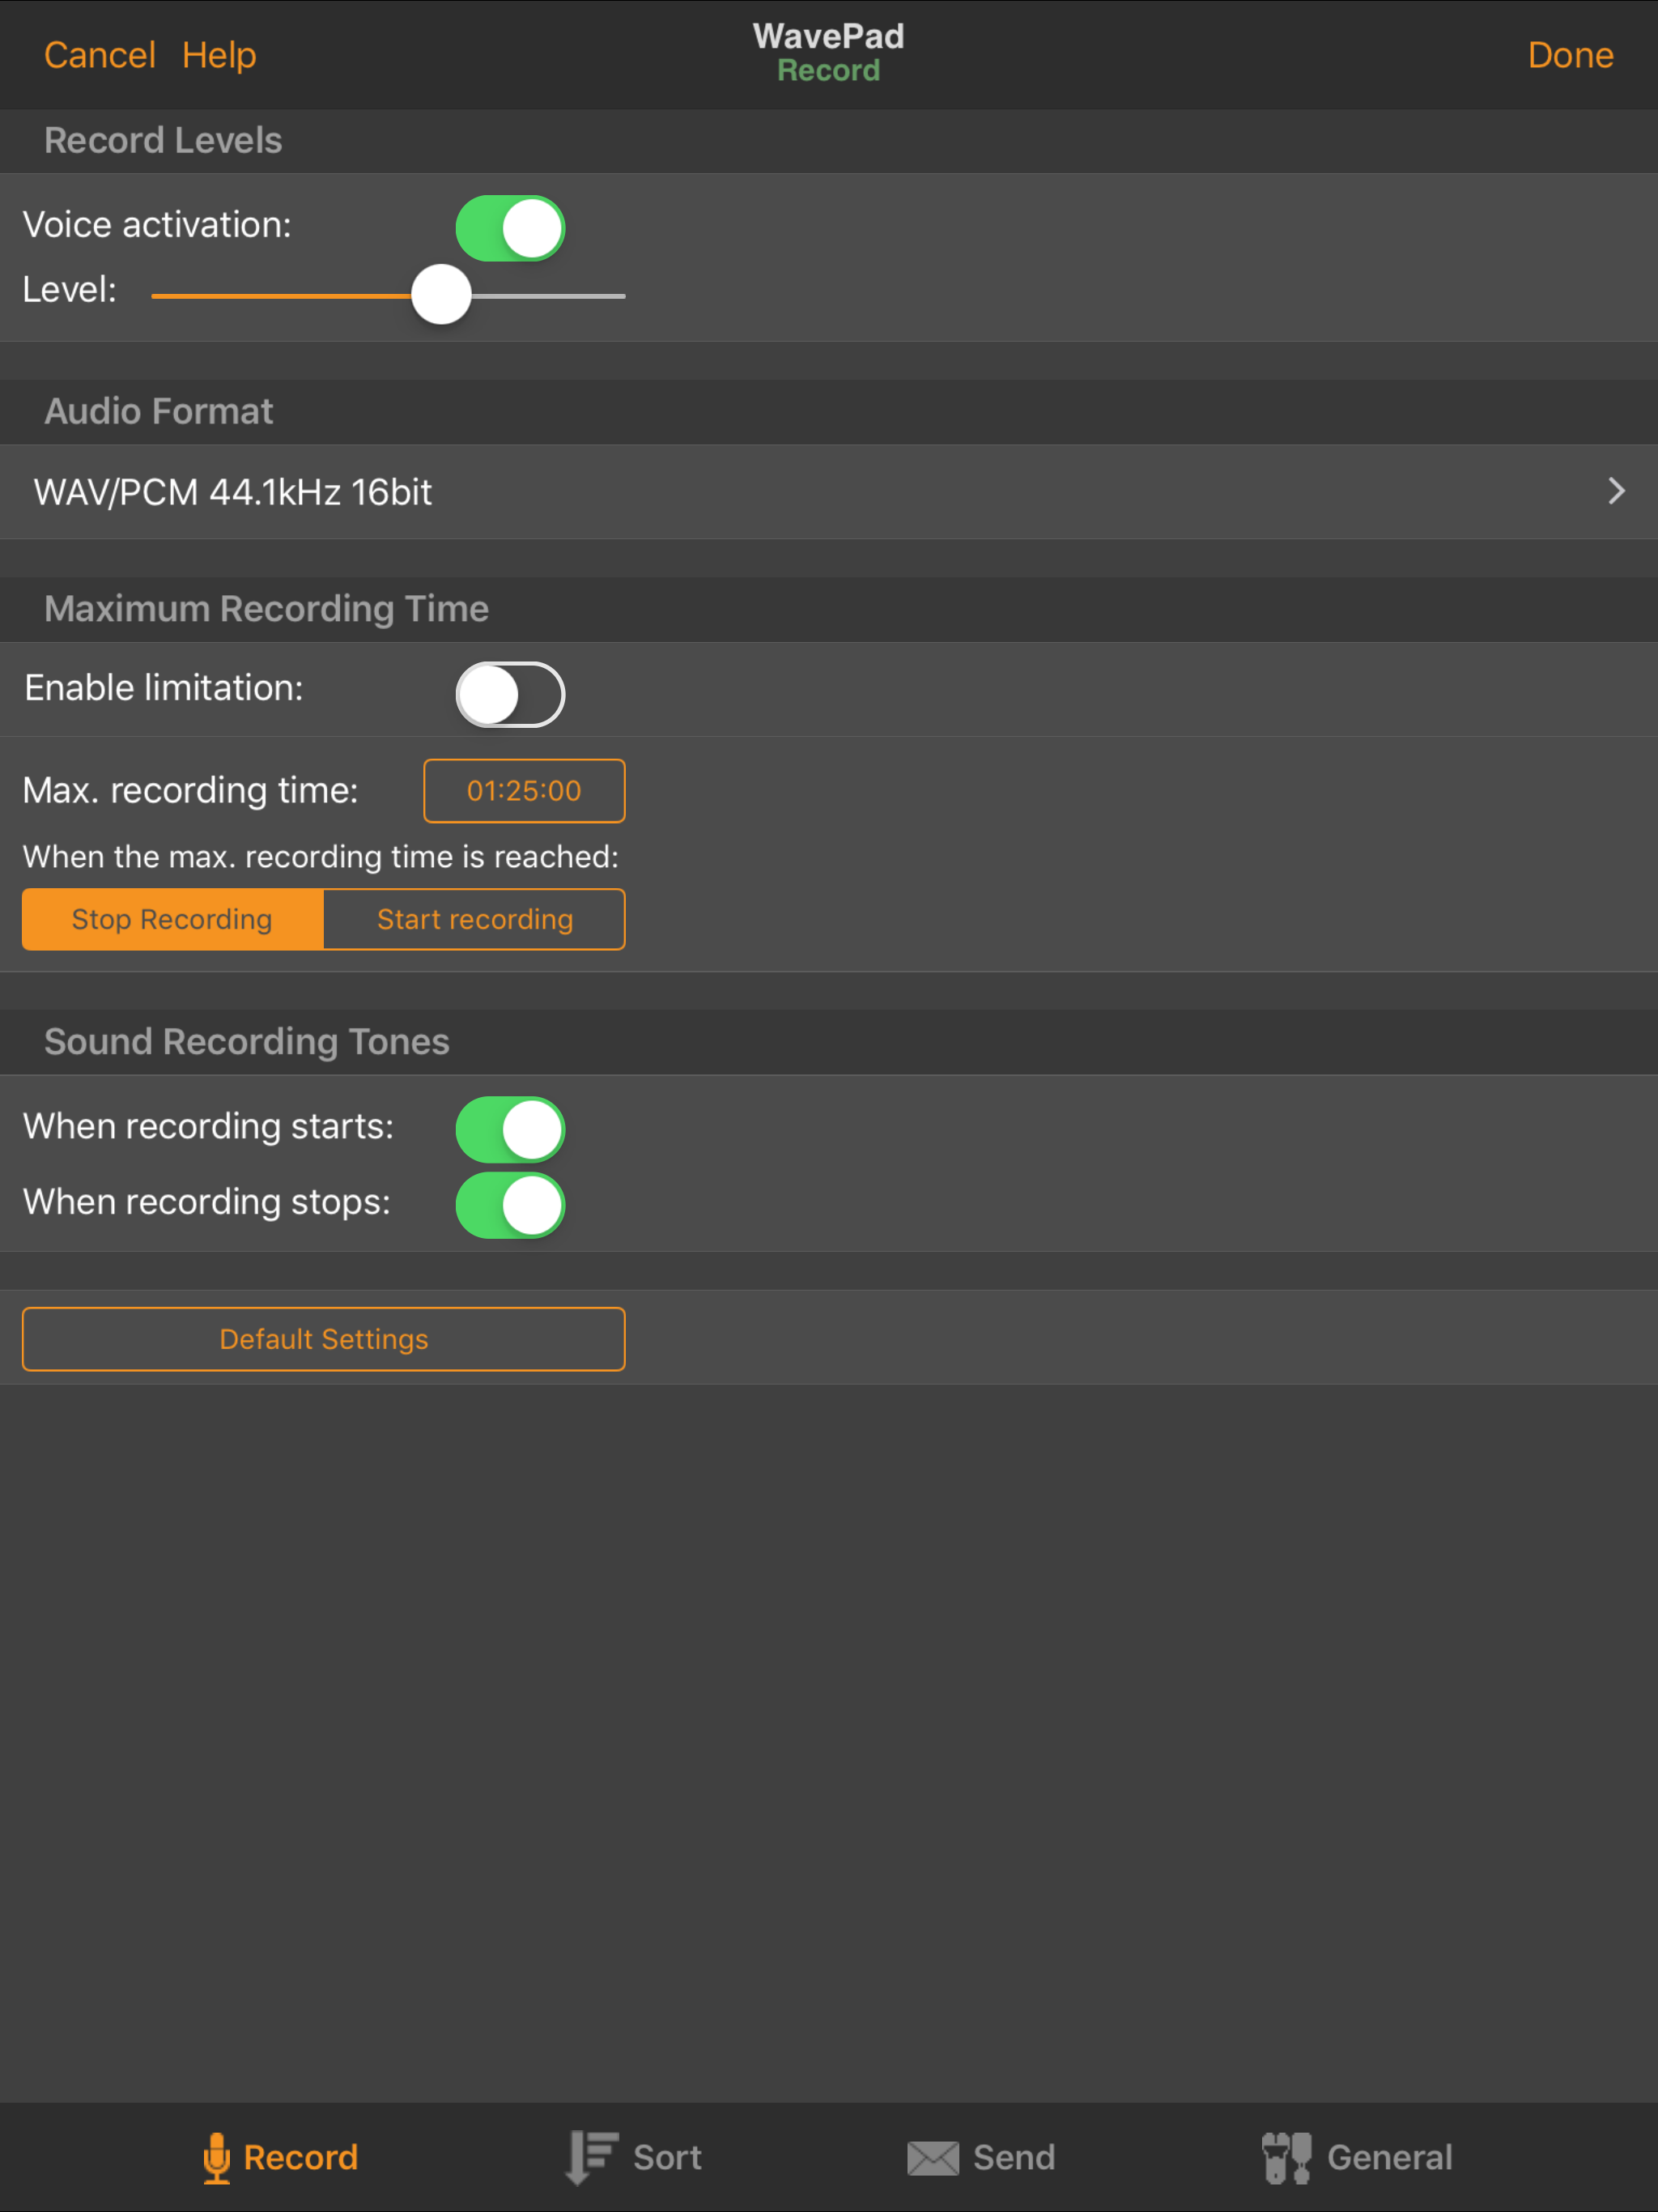
Task: Switch to the Sort tab label
Action: tap(667, 2158)
